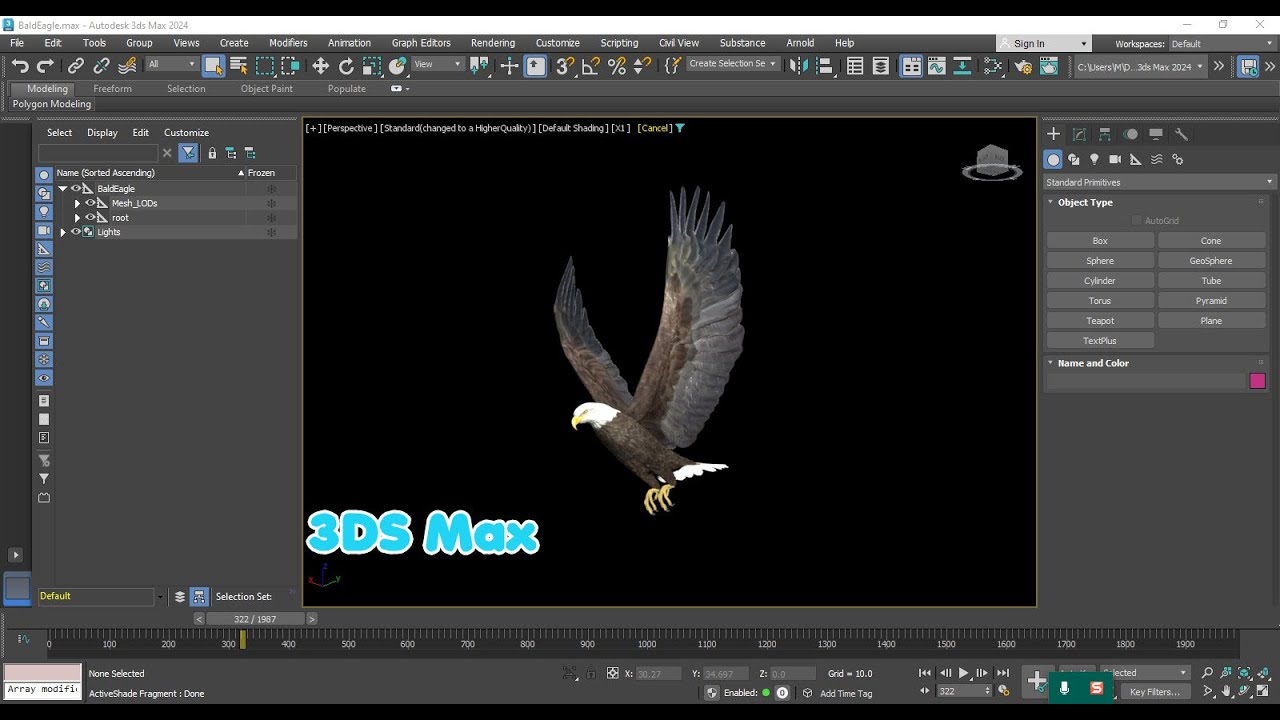Screen dimensions: 1280x720
Task: Click the Redo arrow icon
Action: (x=45, y=66)
